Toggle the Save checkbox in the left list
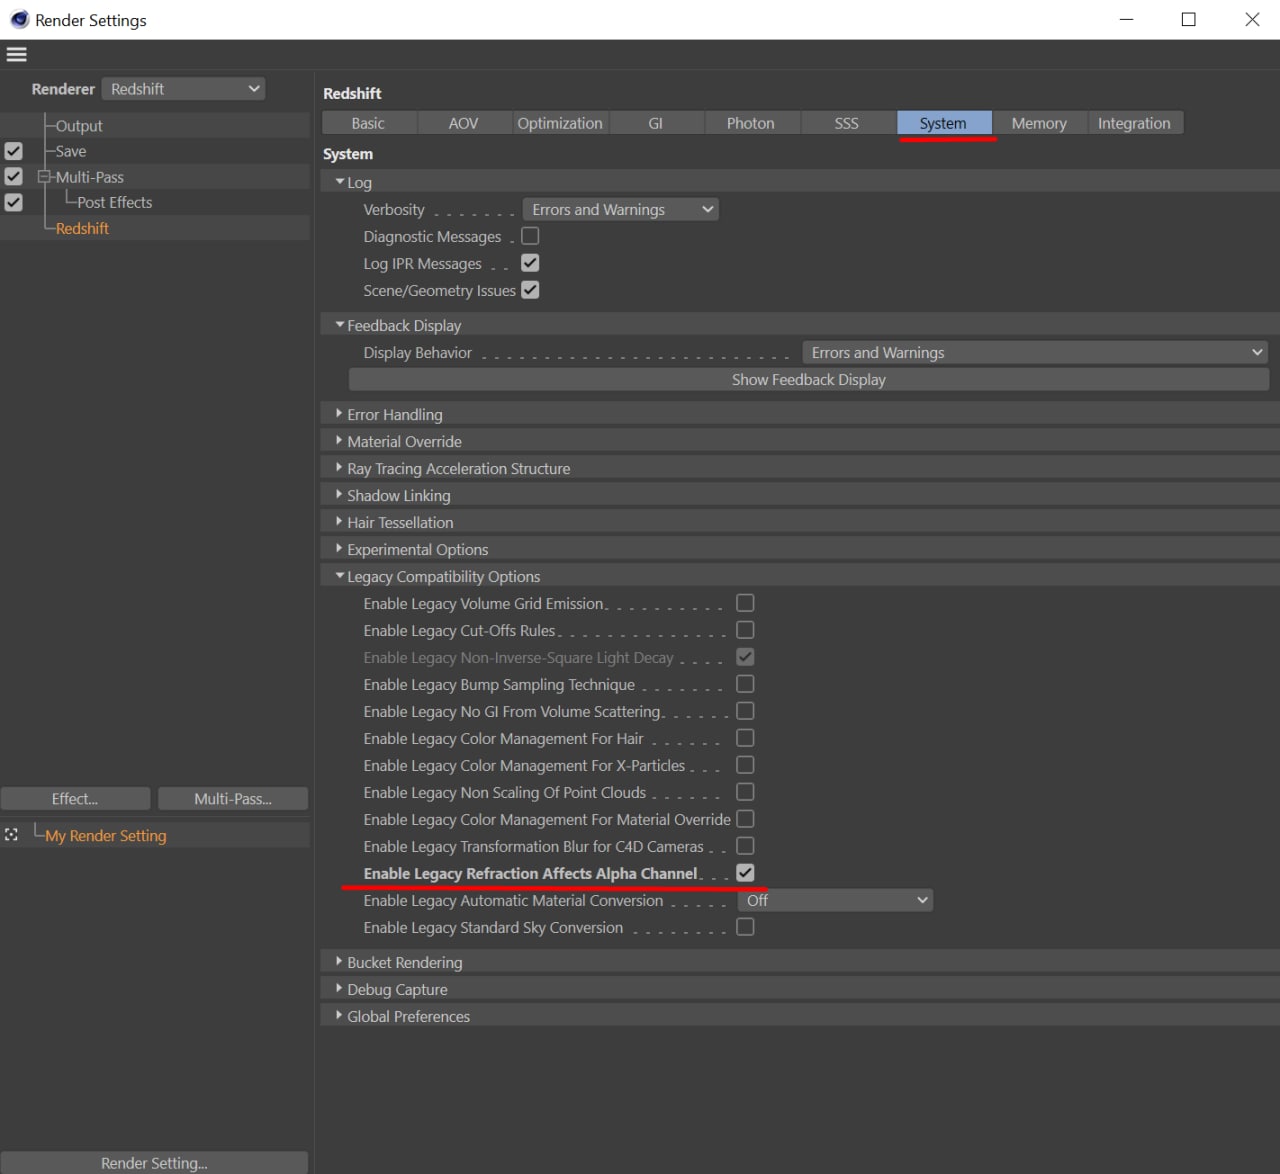The image size is (1280, 1174). tap(14, 151)
